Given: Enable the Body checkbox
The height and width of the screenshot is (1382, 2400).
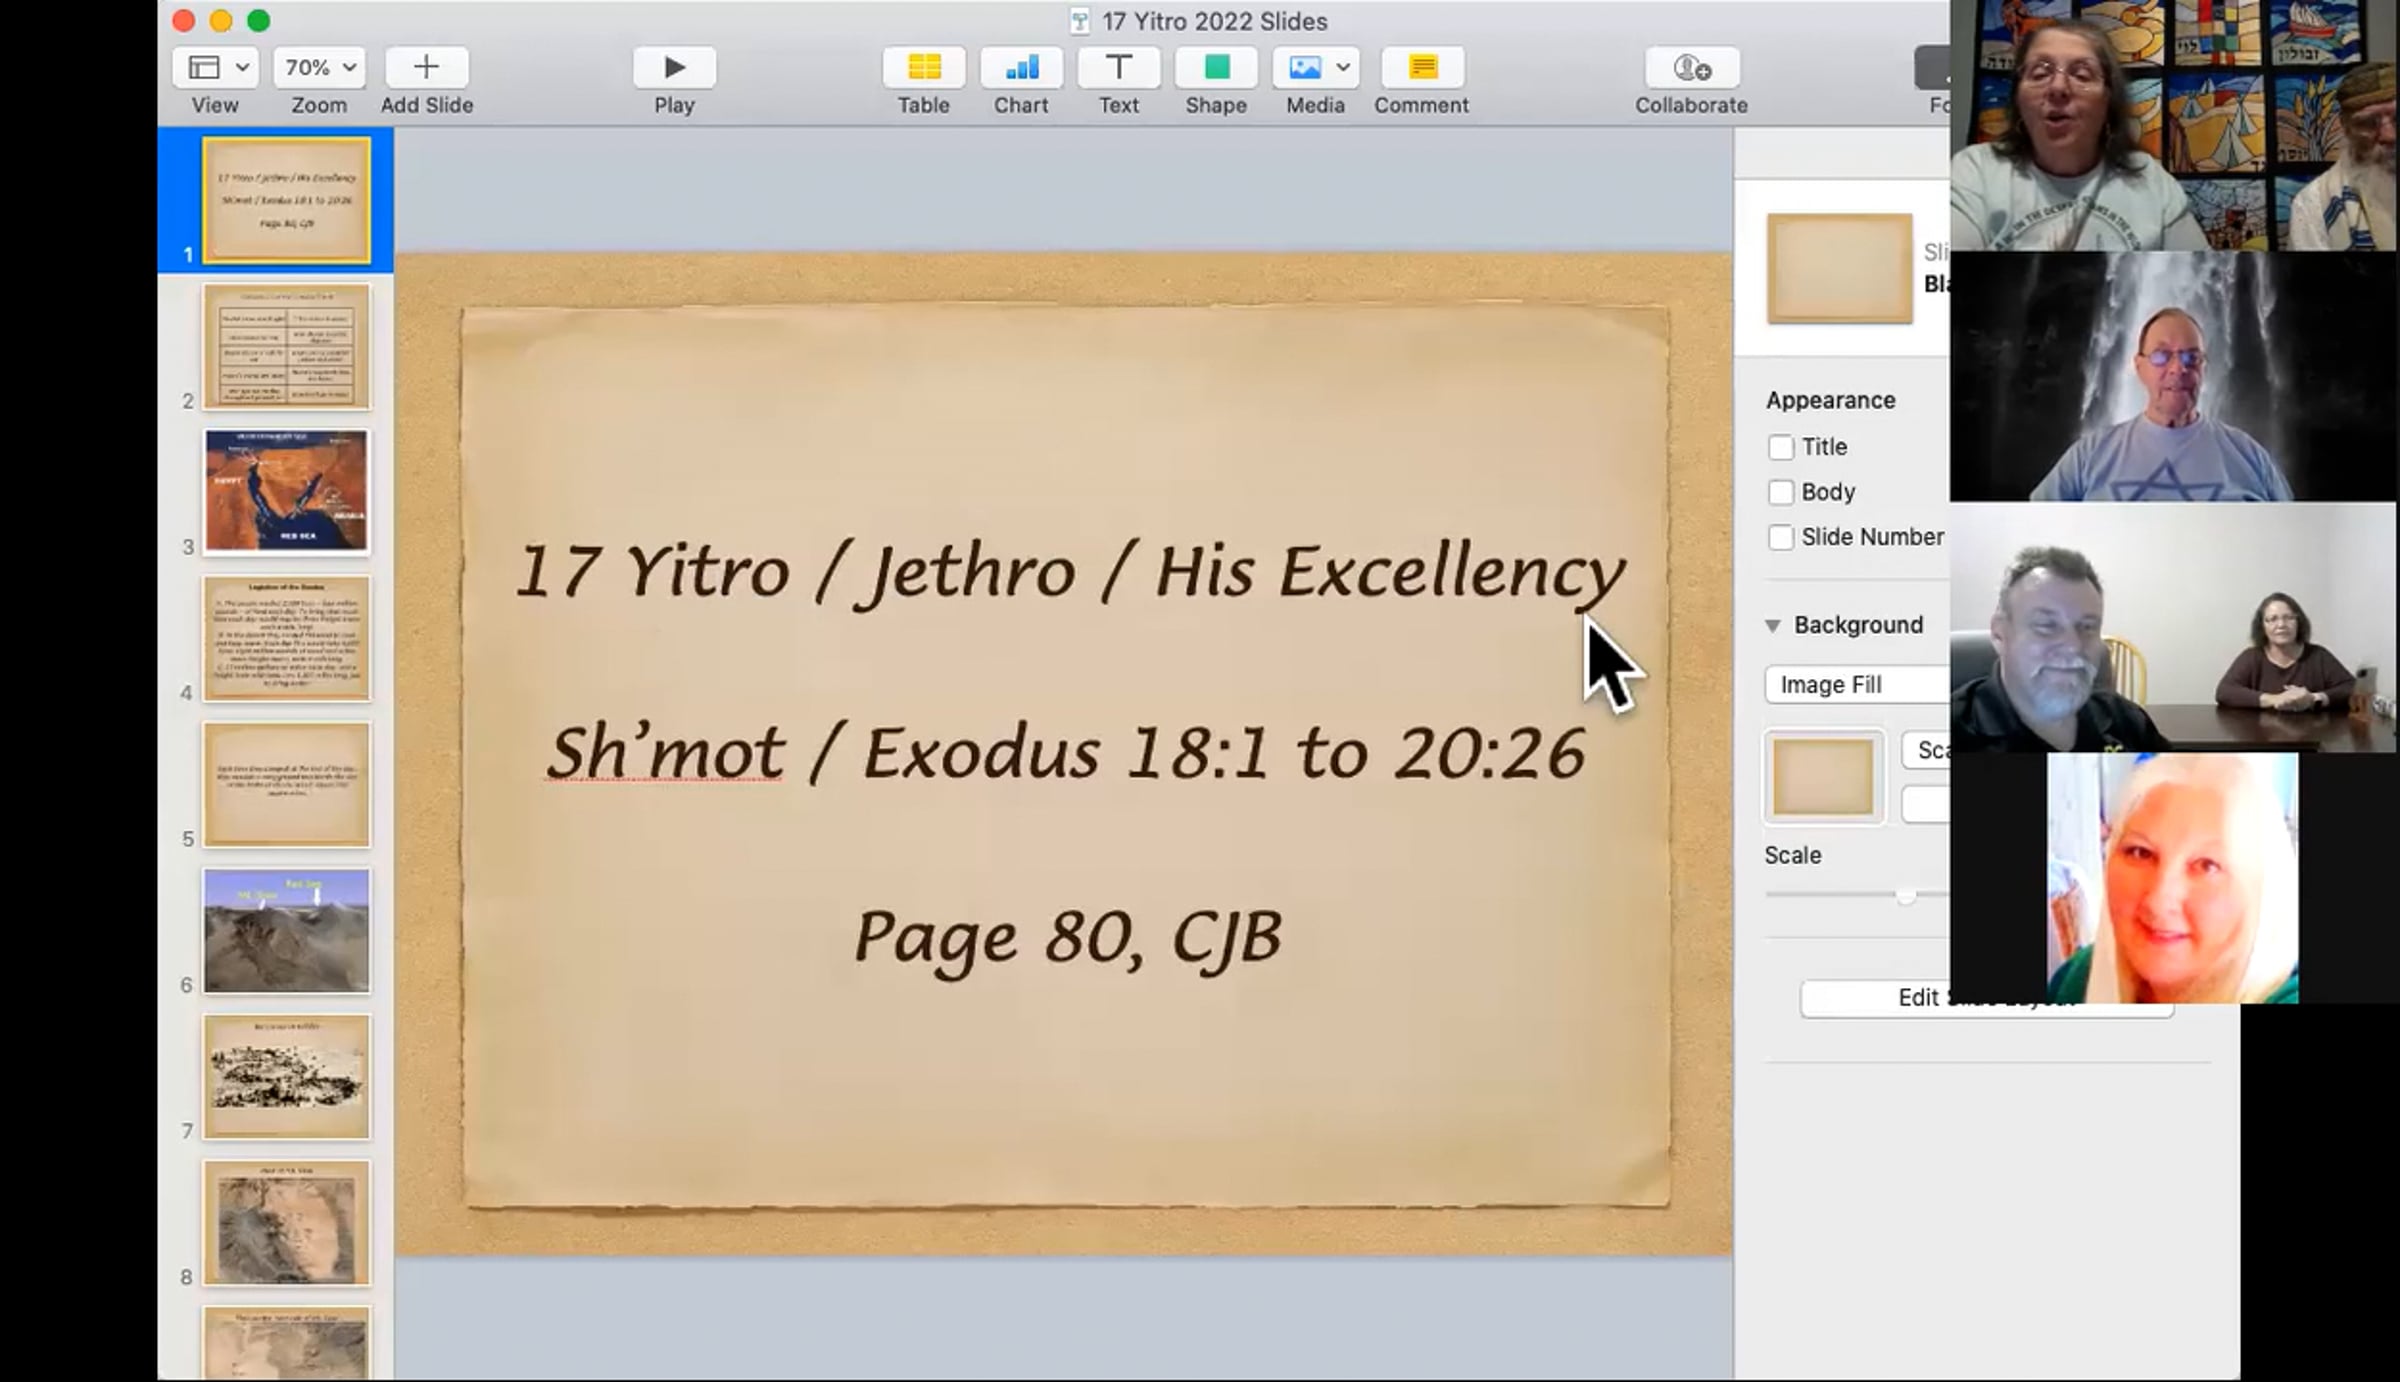Looking at the screenshot, I should (1780, 492).
